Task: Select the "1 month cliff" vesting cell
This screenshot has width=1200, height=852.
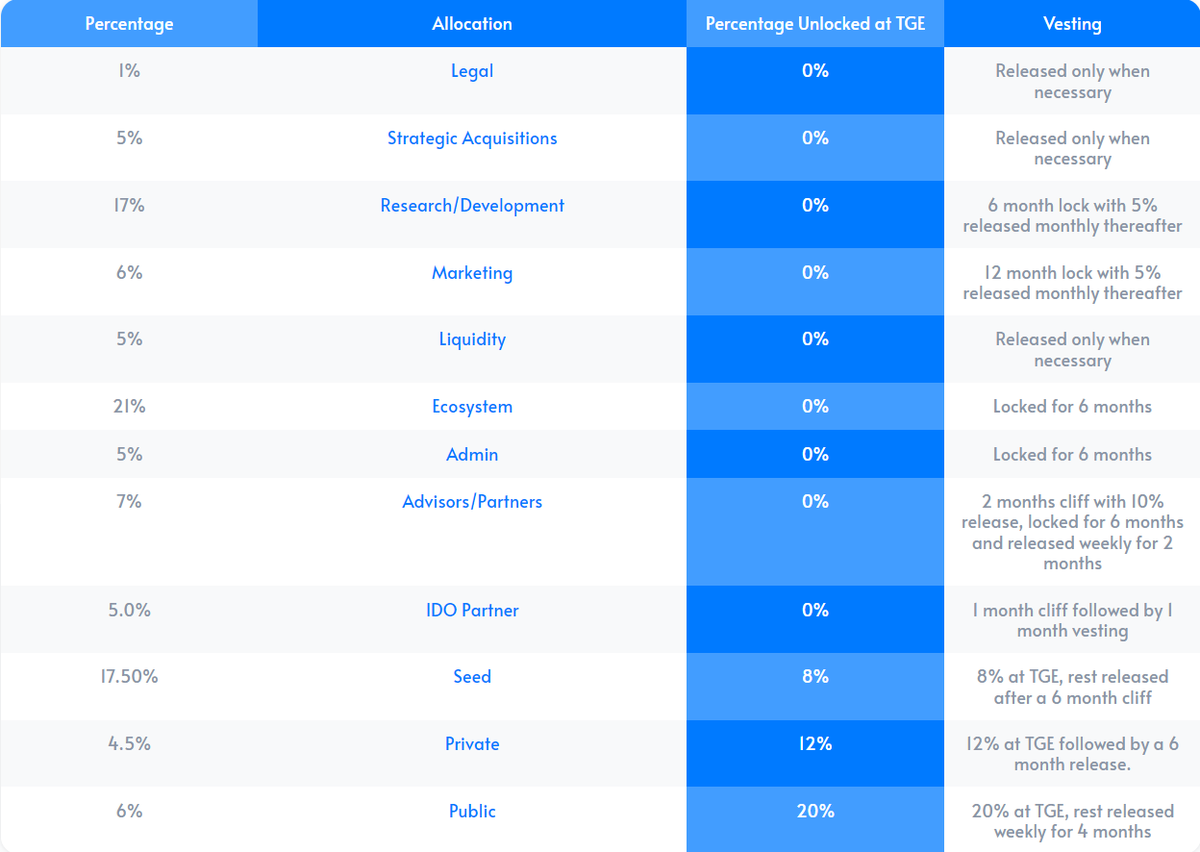Action: click(x=1072, y=620)
